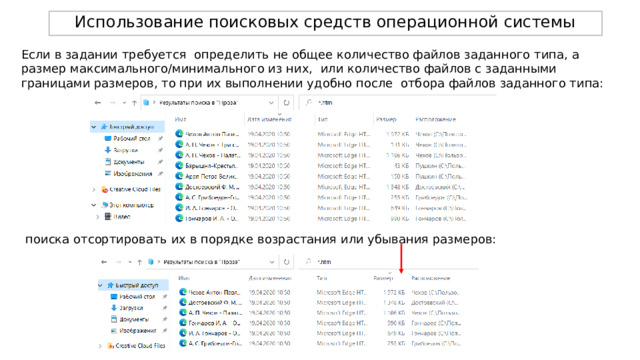Click Размер column header in lower window

(383, 278)
